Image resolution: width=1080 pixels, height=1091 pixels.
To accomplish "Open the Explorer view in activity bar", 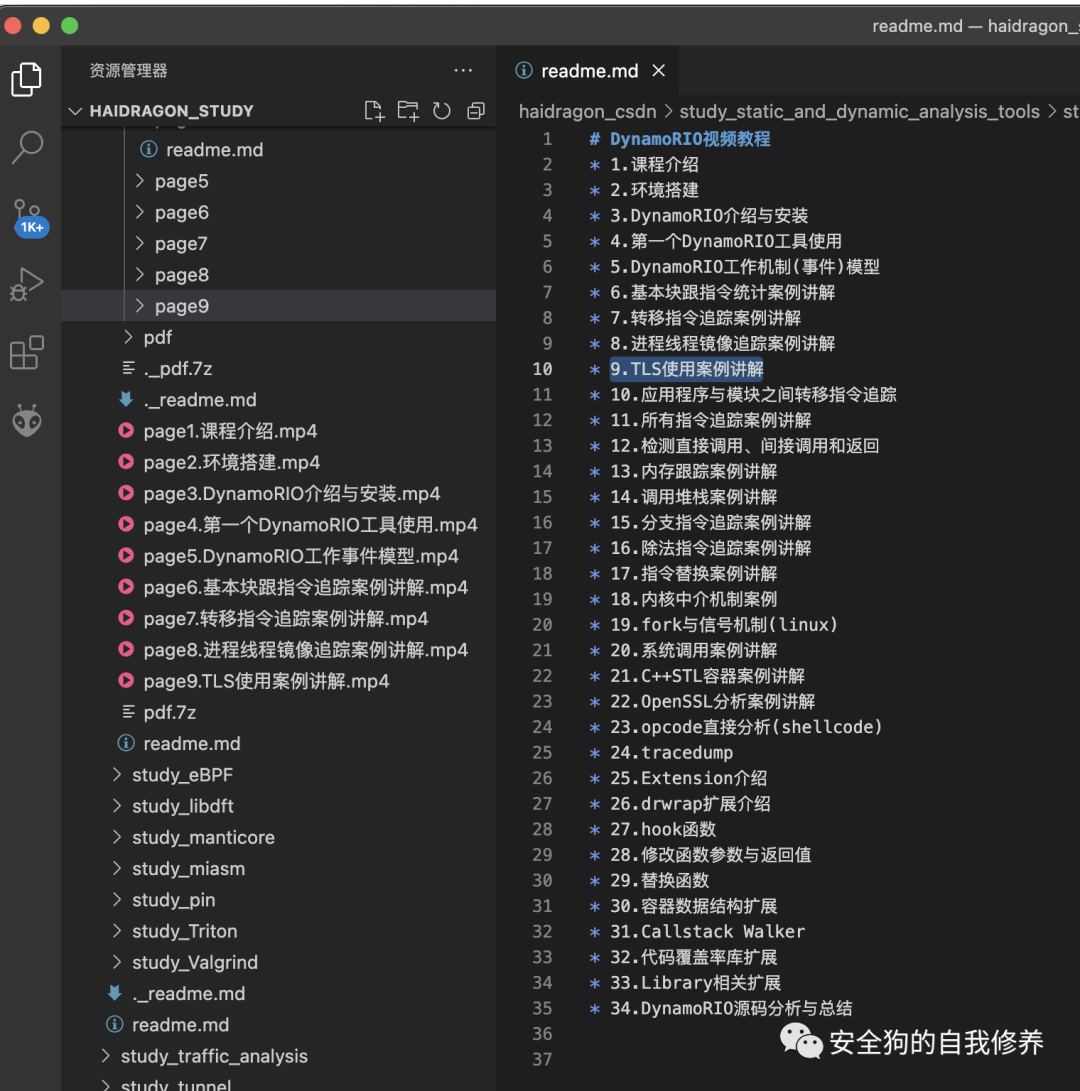I will 26,79.
